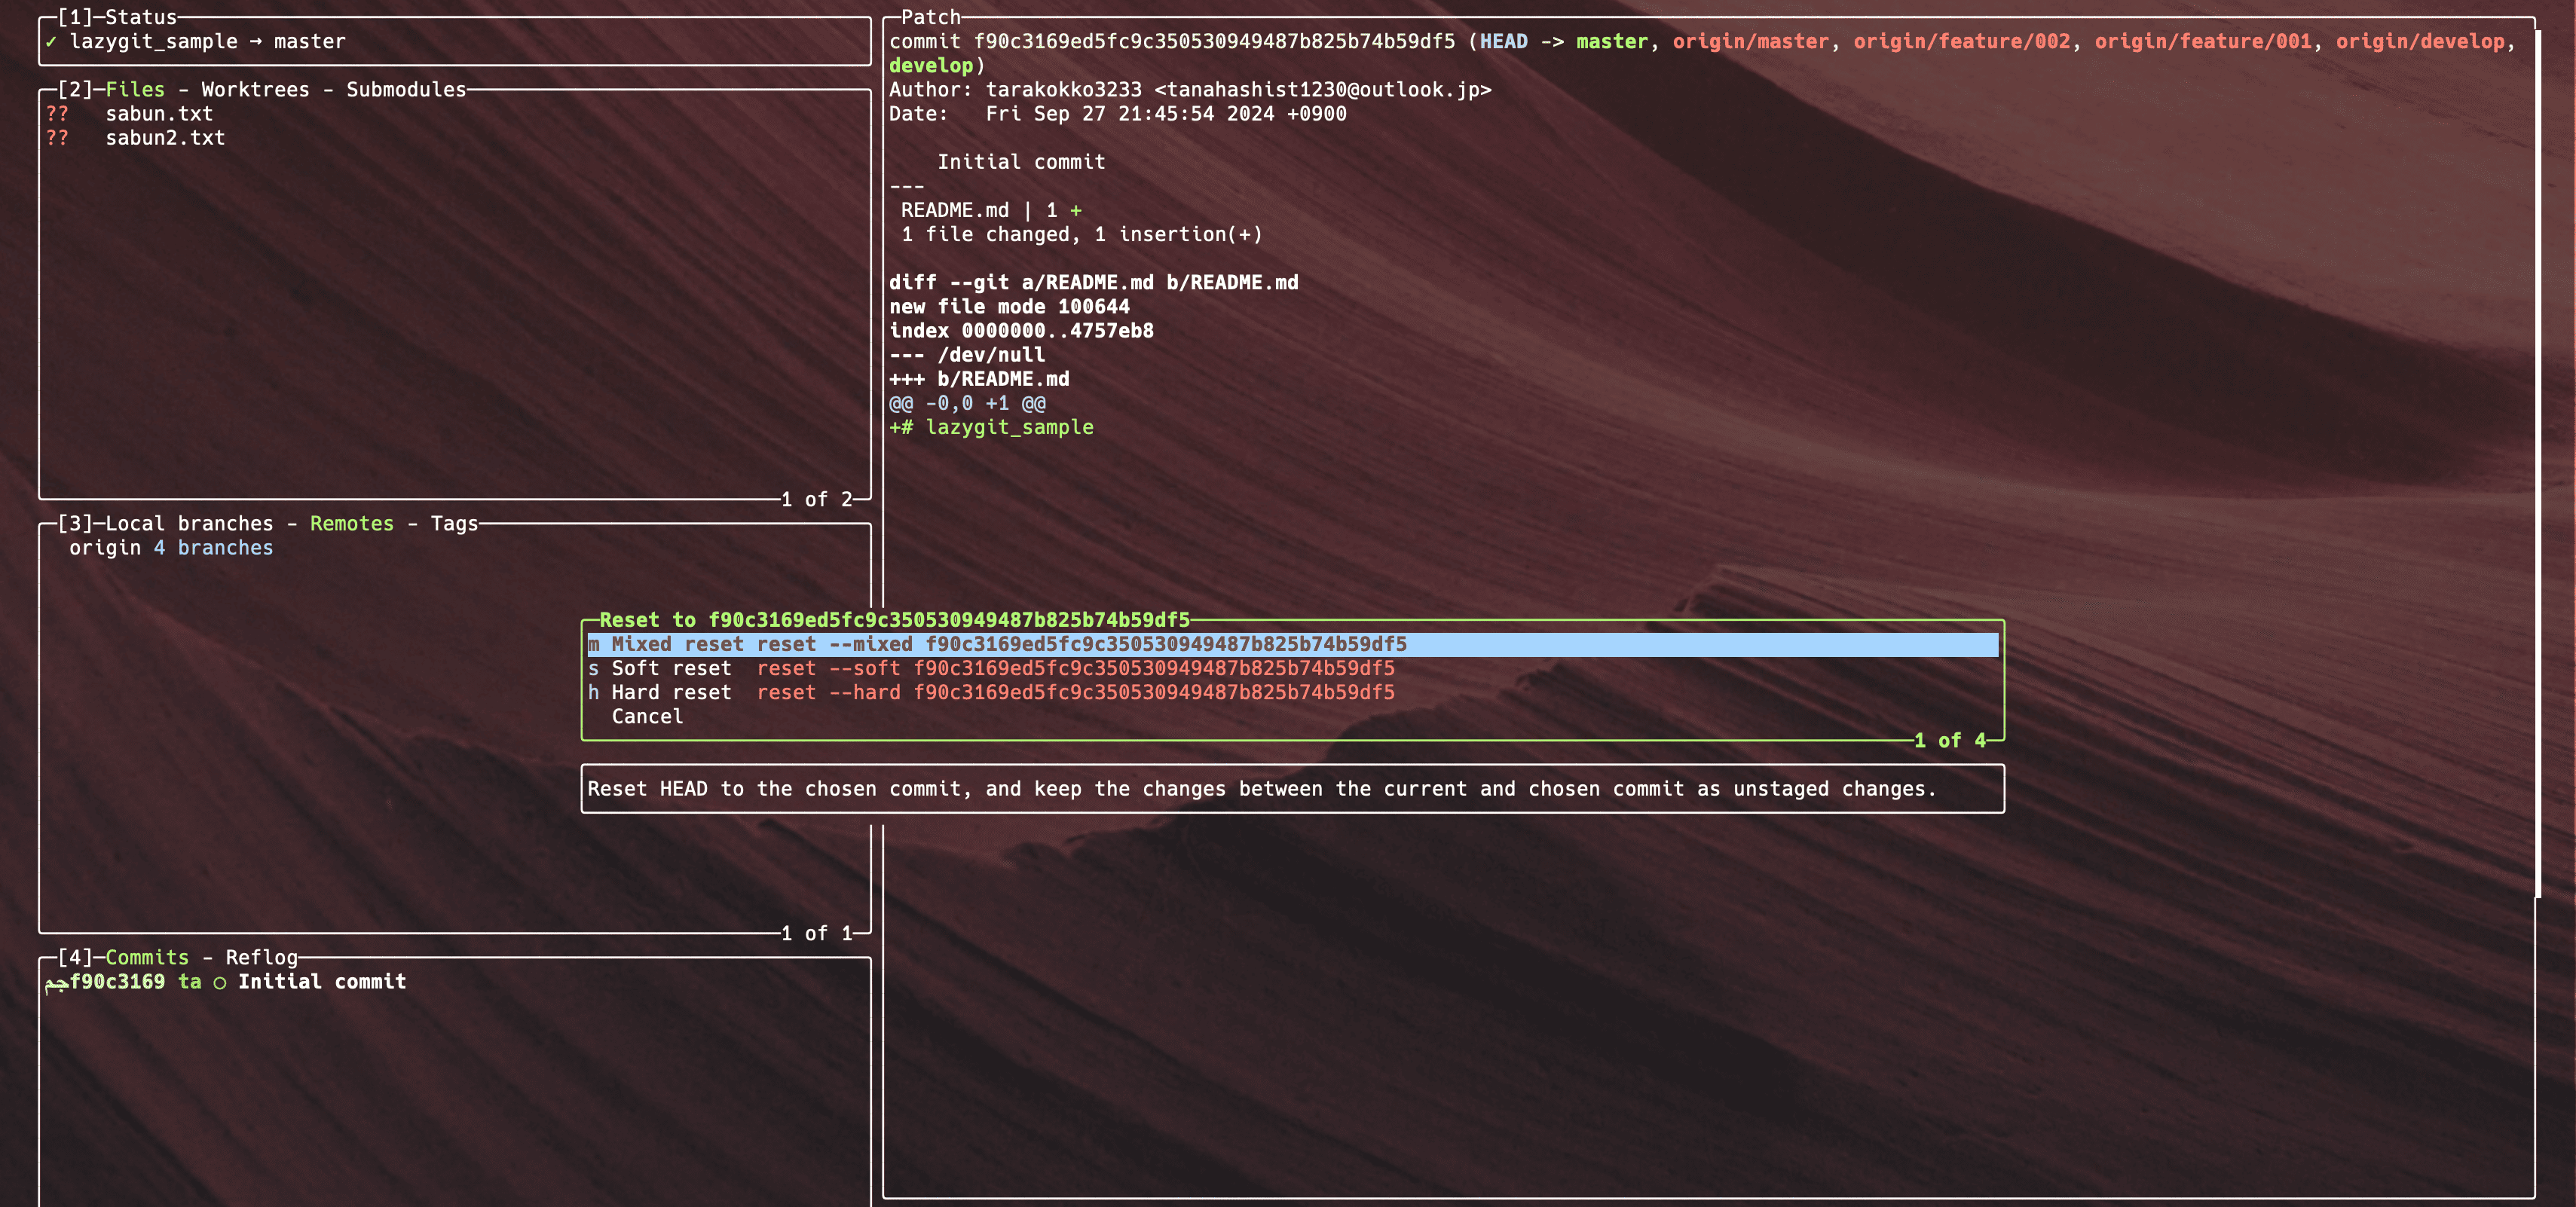Open the Reflog tab in Commits panel
The height and width of the screenshot is (1207, 2576).
262,957
